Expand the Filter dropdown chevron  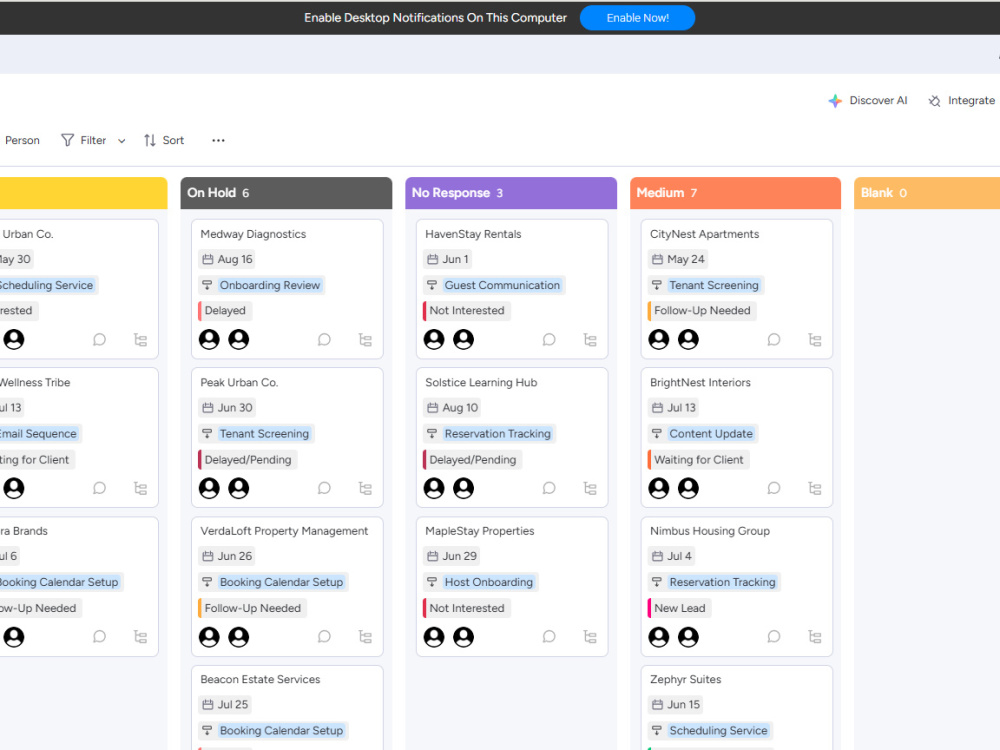coord(121,141)
